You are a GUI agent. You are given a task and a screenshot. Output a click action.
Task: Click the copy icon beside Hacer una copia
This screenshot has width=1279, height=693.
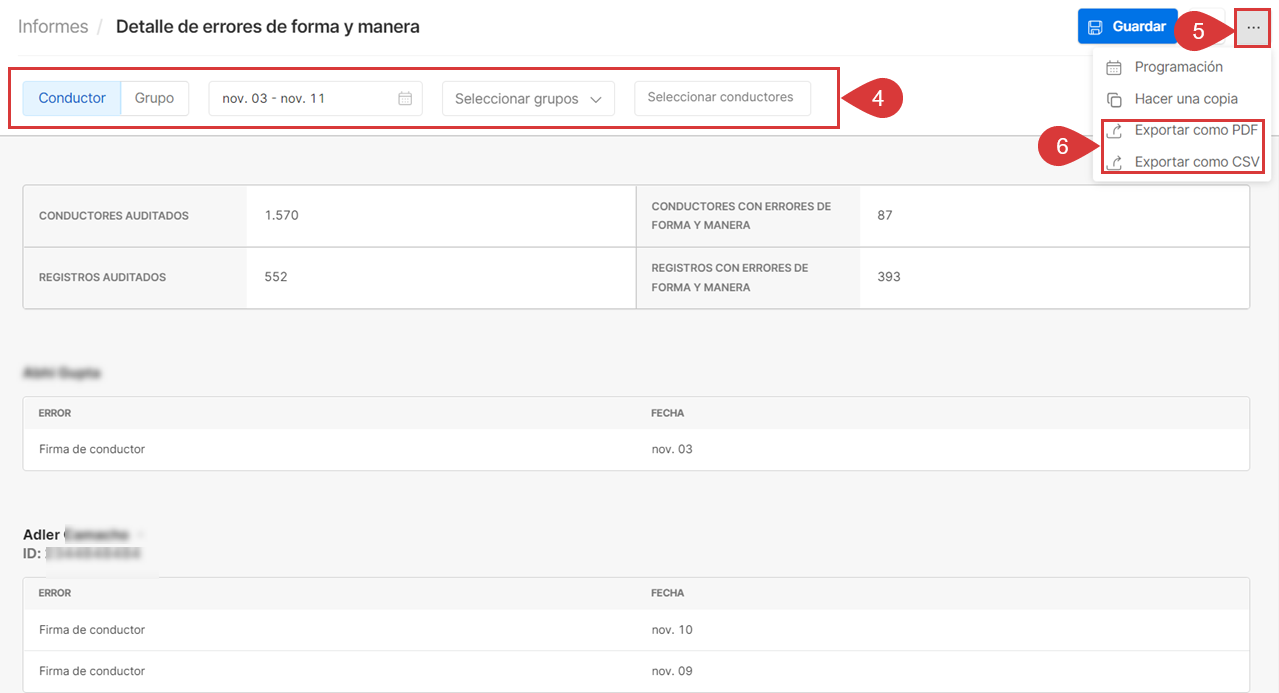1114,100
